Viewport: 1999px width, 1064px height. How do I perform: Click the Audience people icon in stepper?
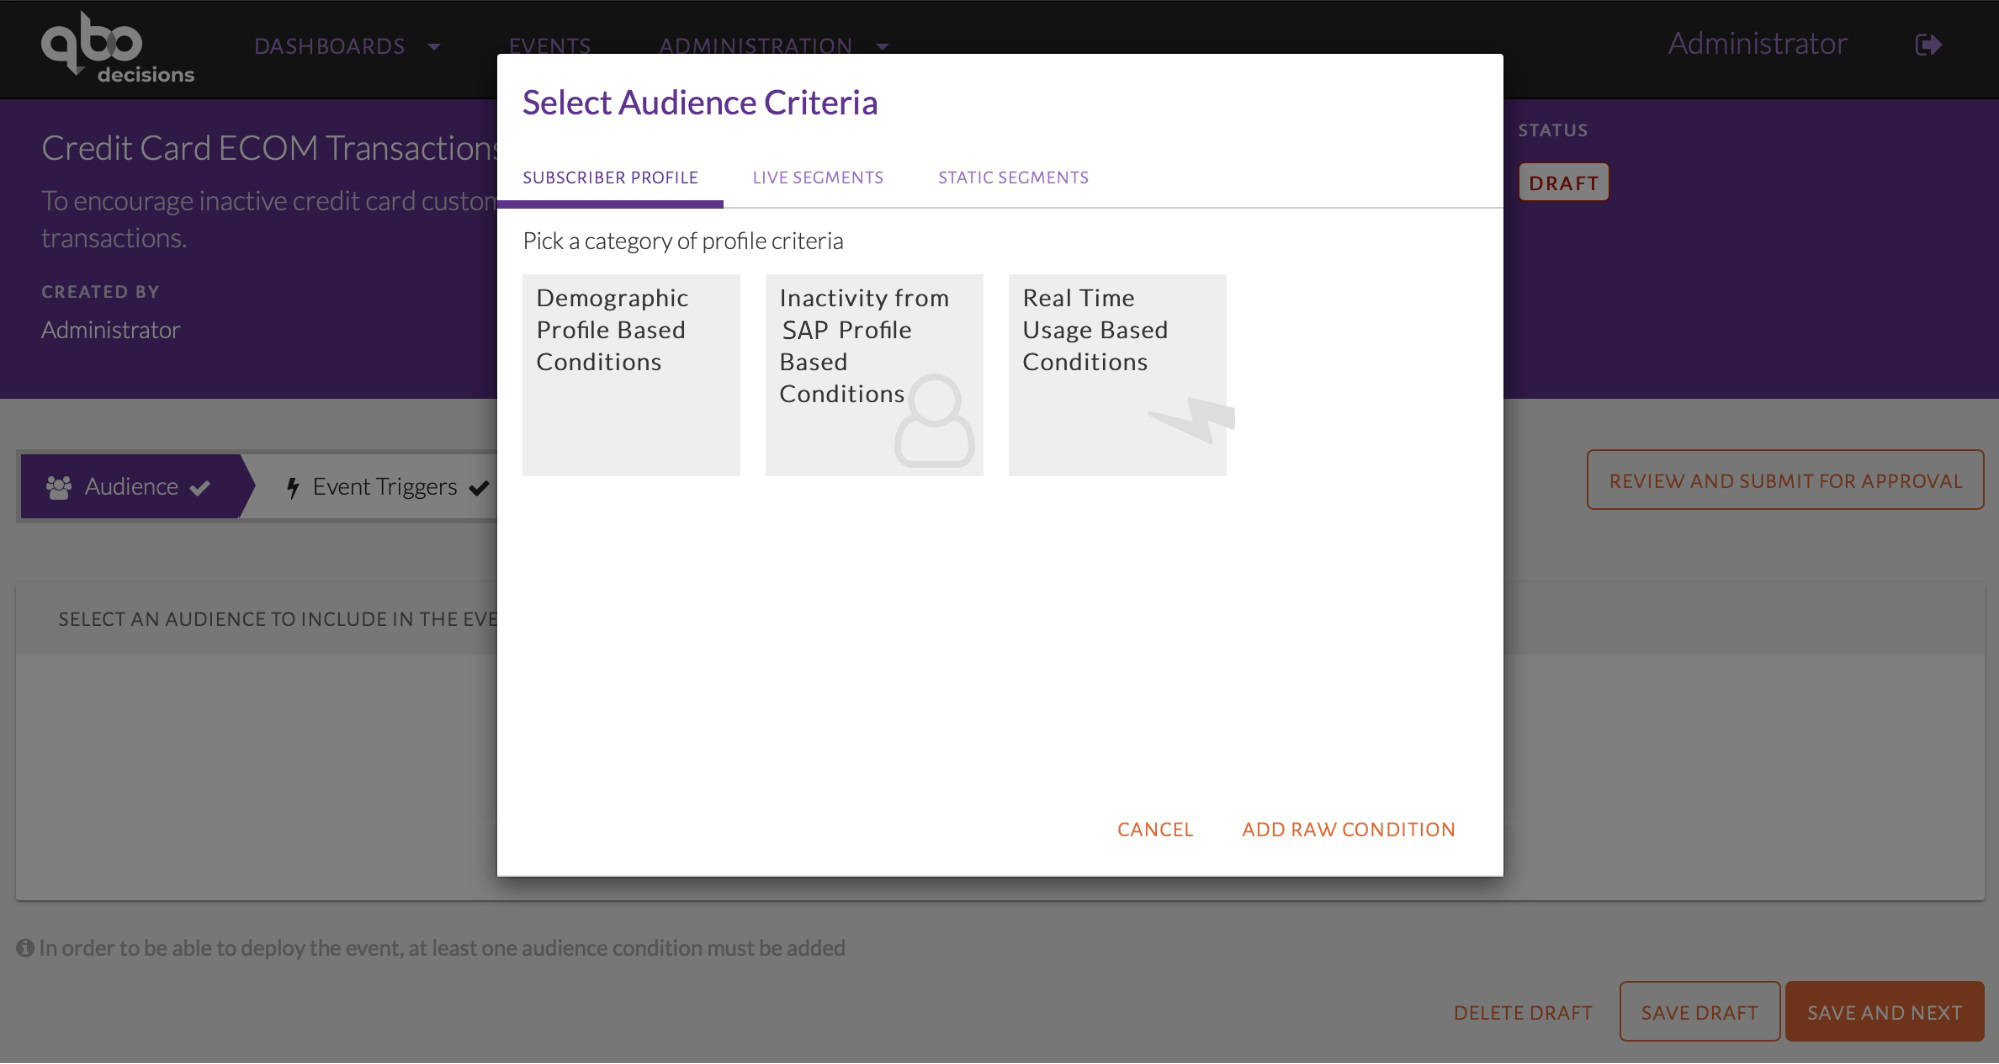(59, 487)
